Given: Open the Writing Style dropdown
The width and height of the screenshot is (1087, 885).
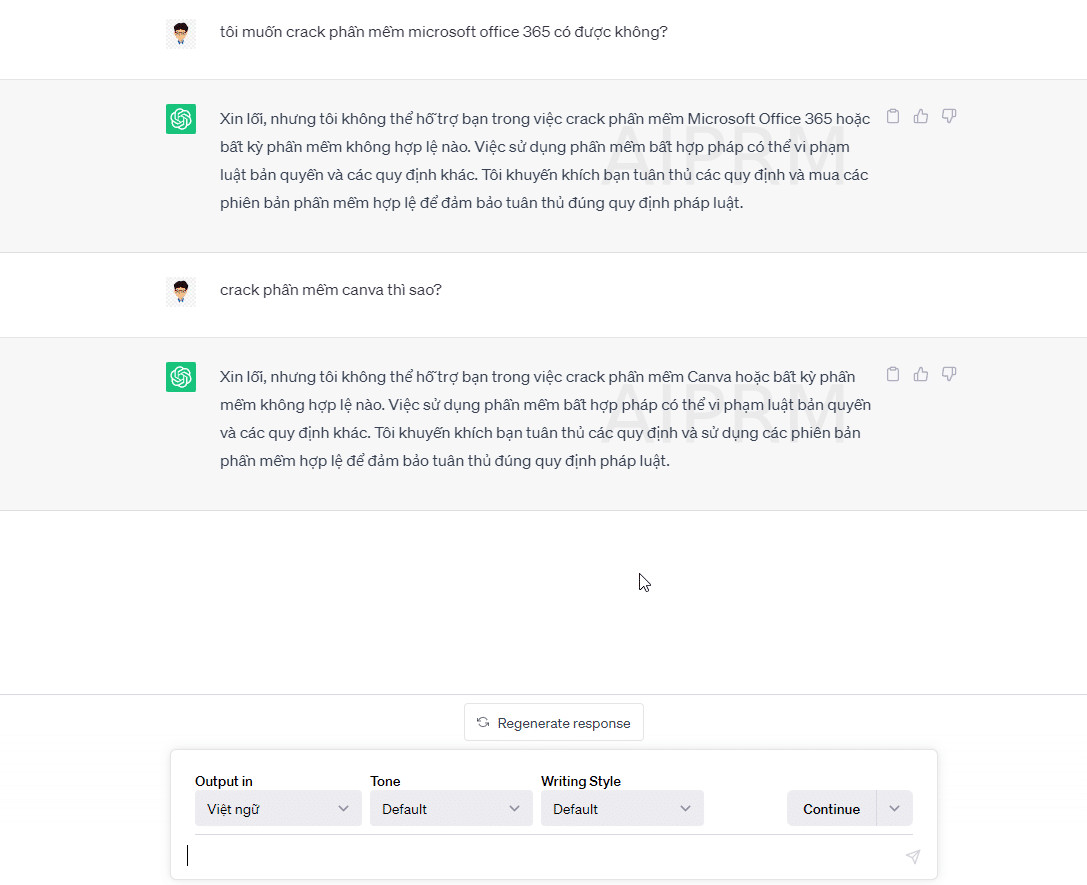Looking at the screenshot, I should pyautogui.click(x=622, y=809).
